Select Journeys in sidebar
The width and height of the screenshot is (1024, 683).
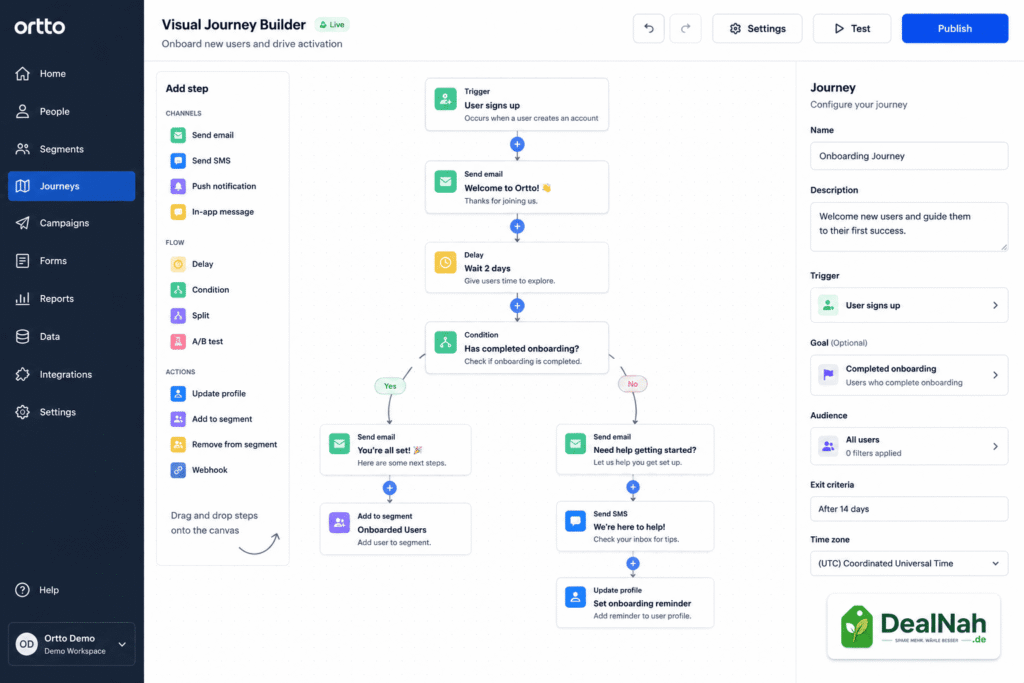(x=71, y=186)
